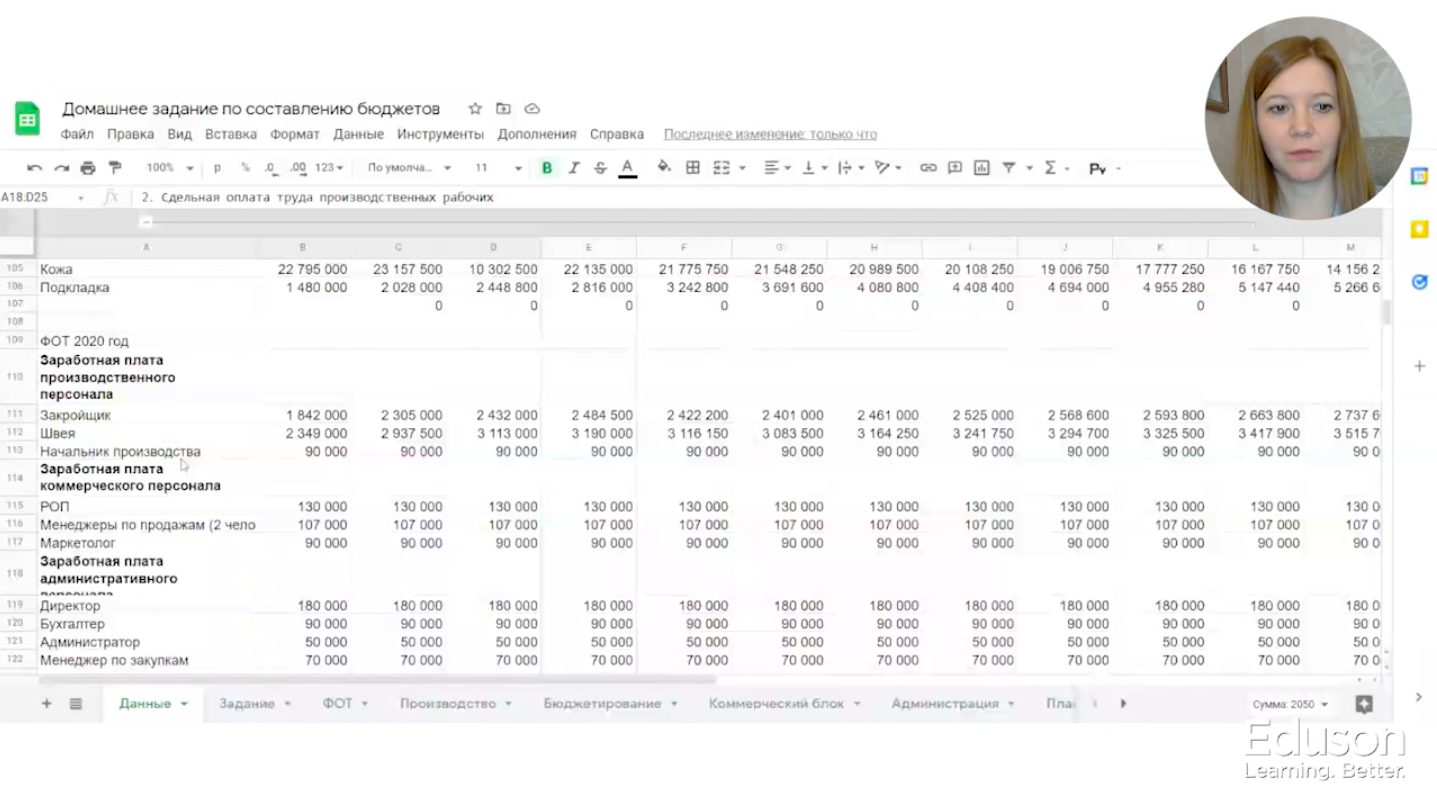Add a new sheet
The width and height of the screenshot is (1437, 797).
(46, 703)
